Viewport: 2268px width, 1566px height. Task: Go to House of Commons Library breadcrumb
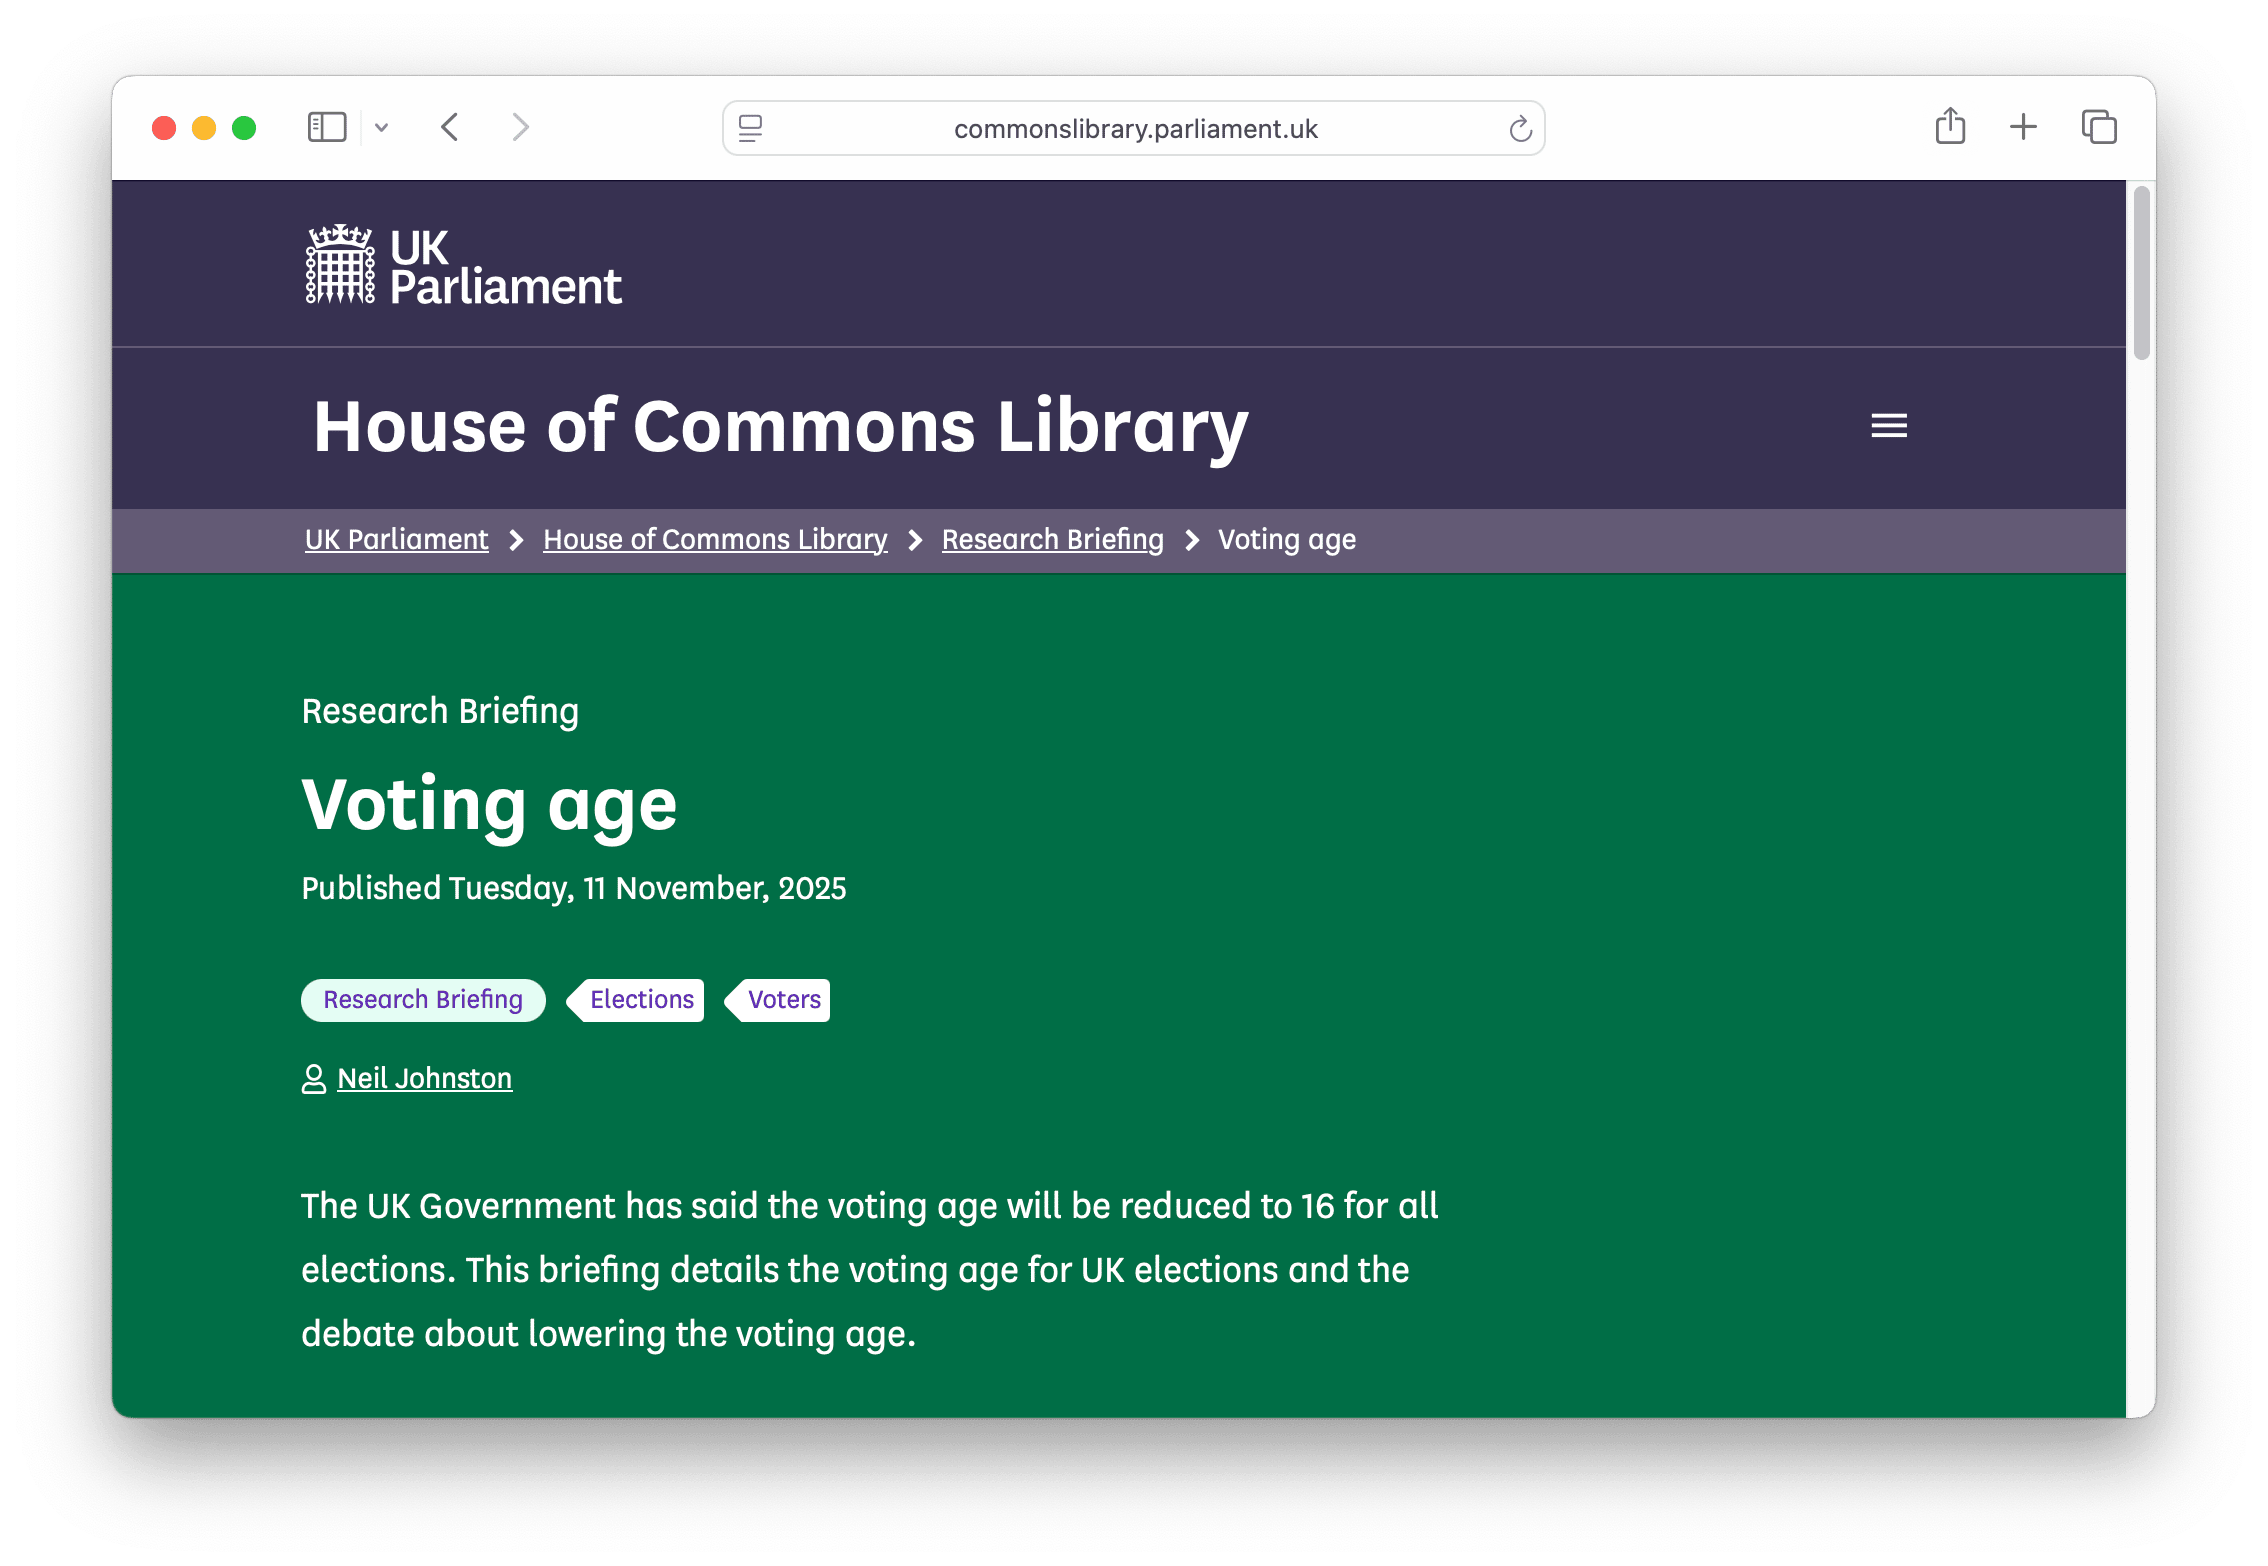pos(714,540)
